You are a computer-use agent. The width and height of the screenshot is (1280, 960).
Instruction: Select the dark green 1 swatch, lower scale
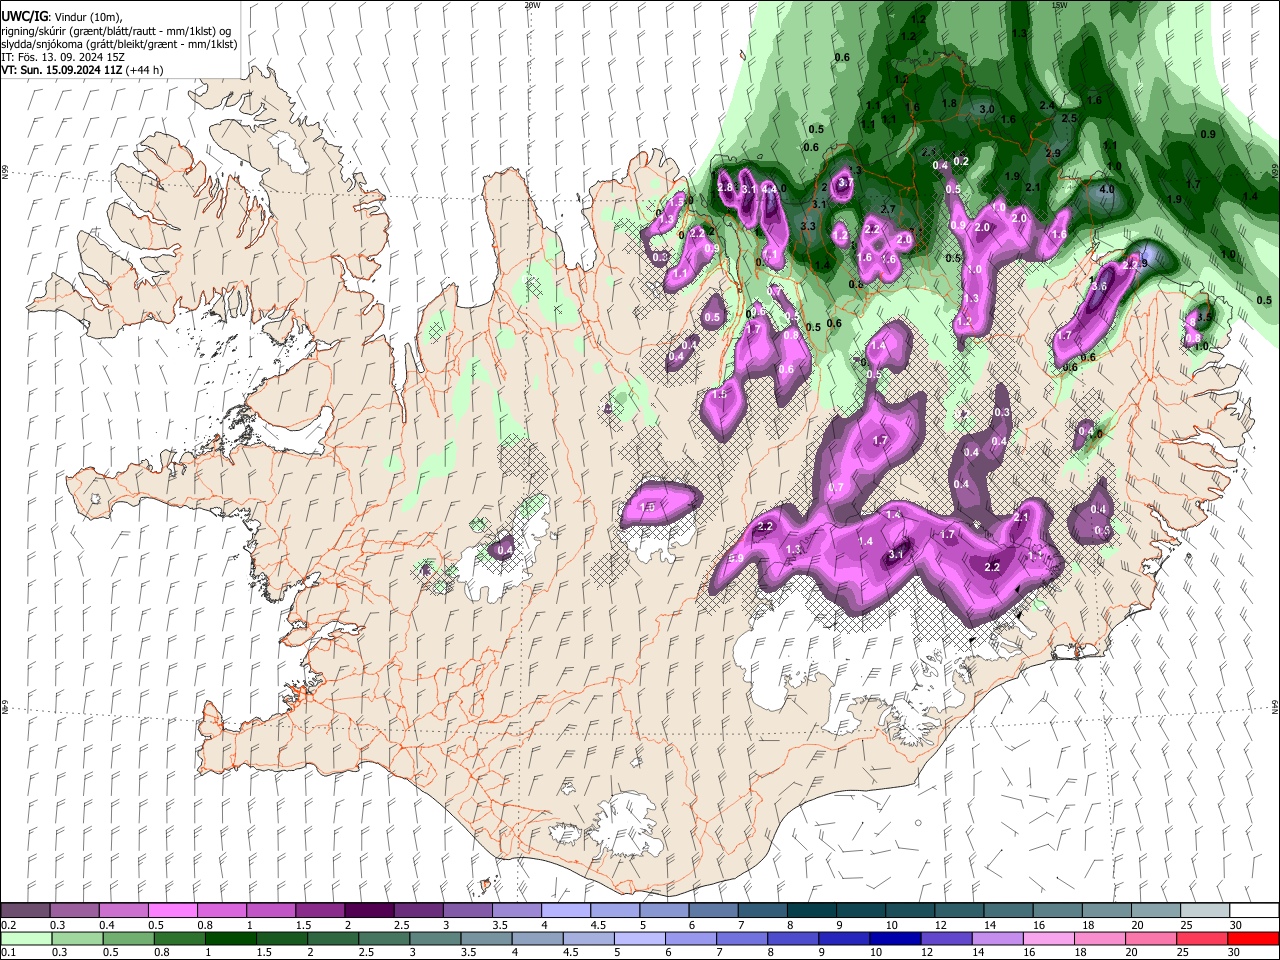click(x=230, y=938)
